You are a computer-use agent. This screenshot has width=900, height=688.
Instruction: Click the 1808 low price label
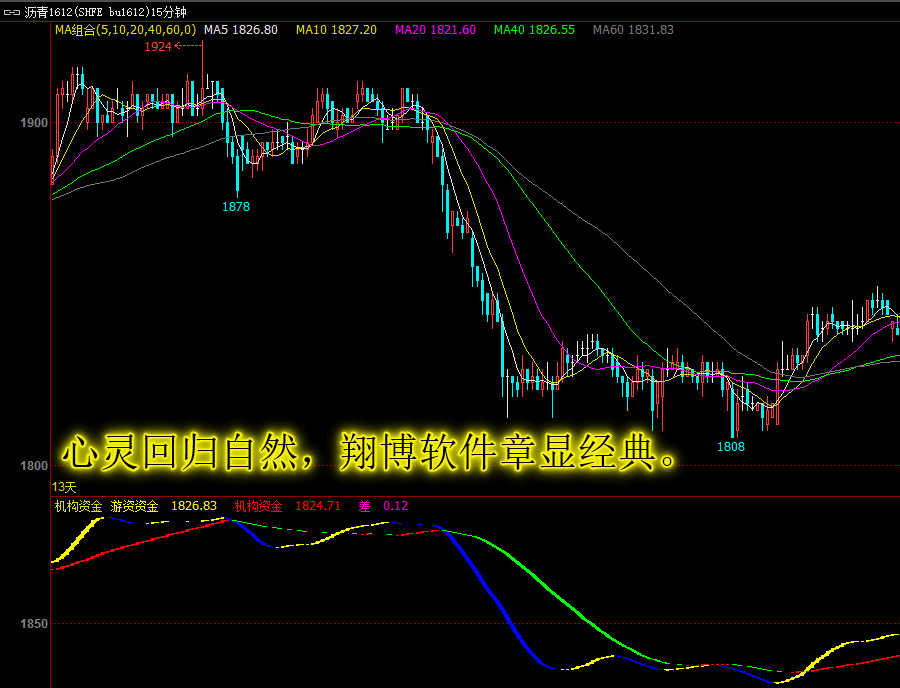(731, 446)
